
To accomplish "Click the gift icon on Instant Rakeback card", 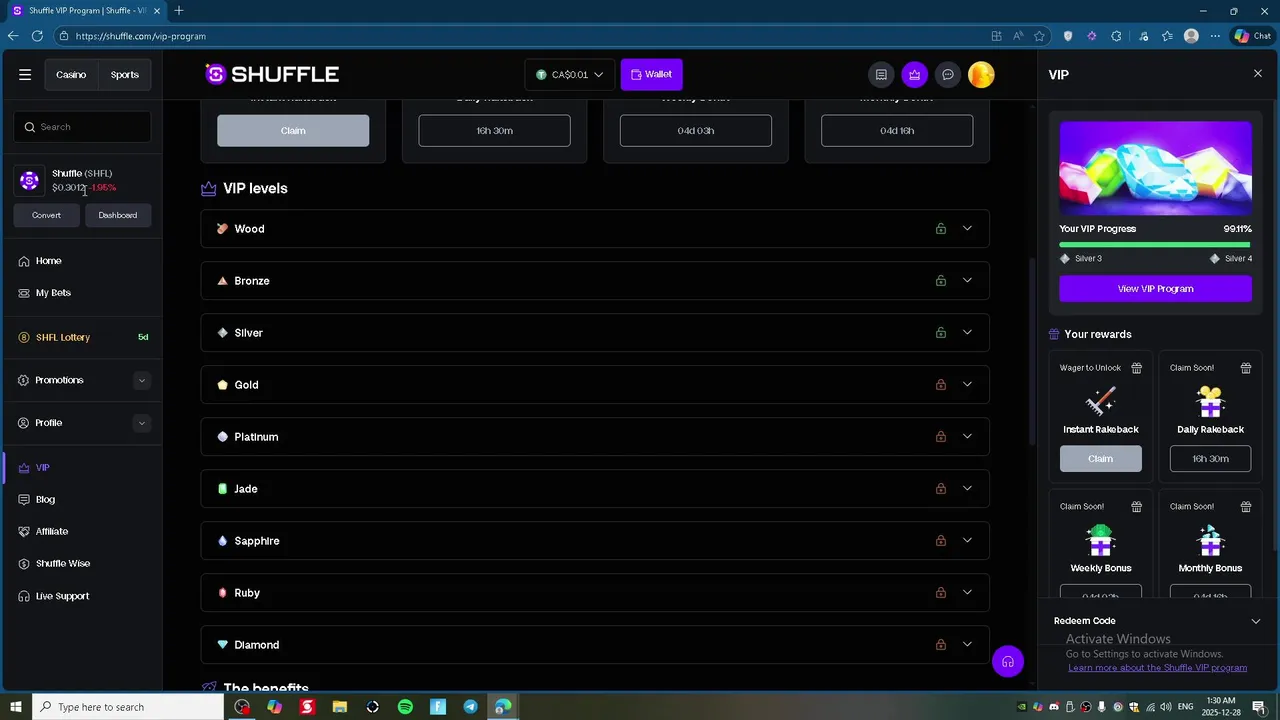I will pyautogui.click(x=1136, y=368).
